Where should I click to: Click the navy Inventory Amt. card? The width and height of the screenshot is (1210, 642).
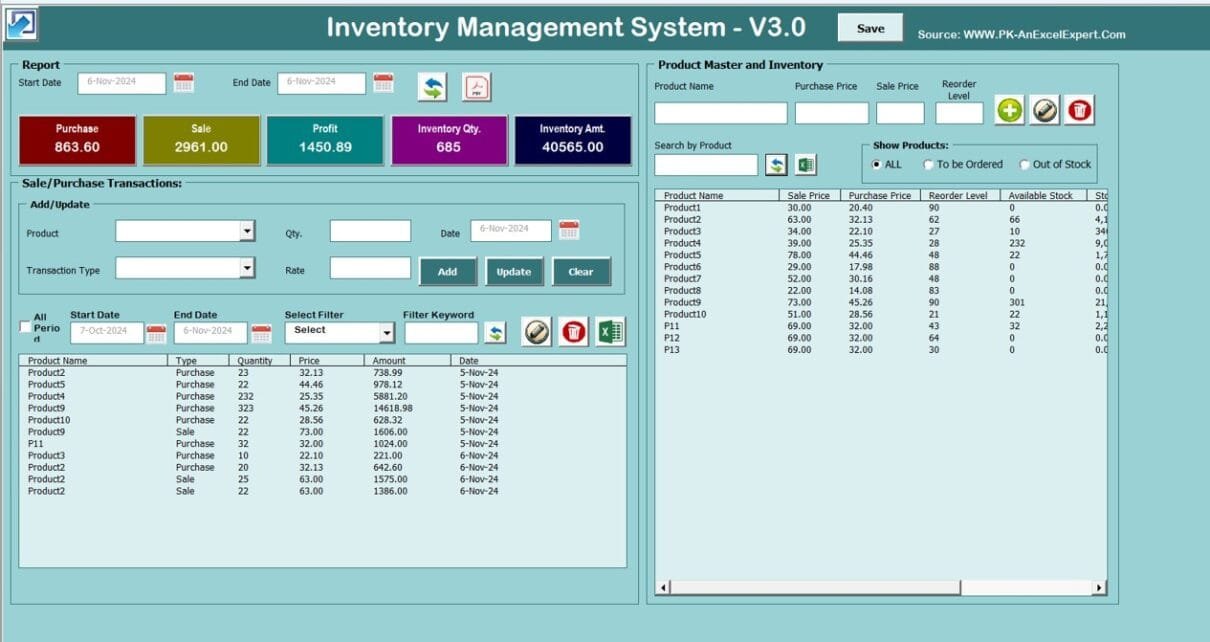[573, 140]
